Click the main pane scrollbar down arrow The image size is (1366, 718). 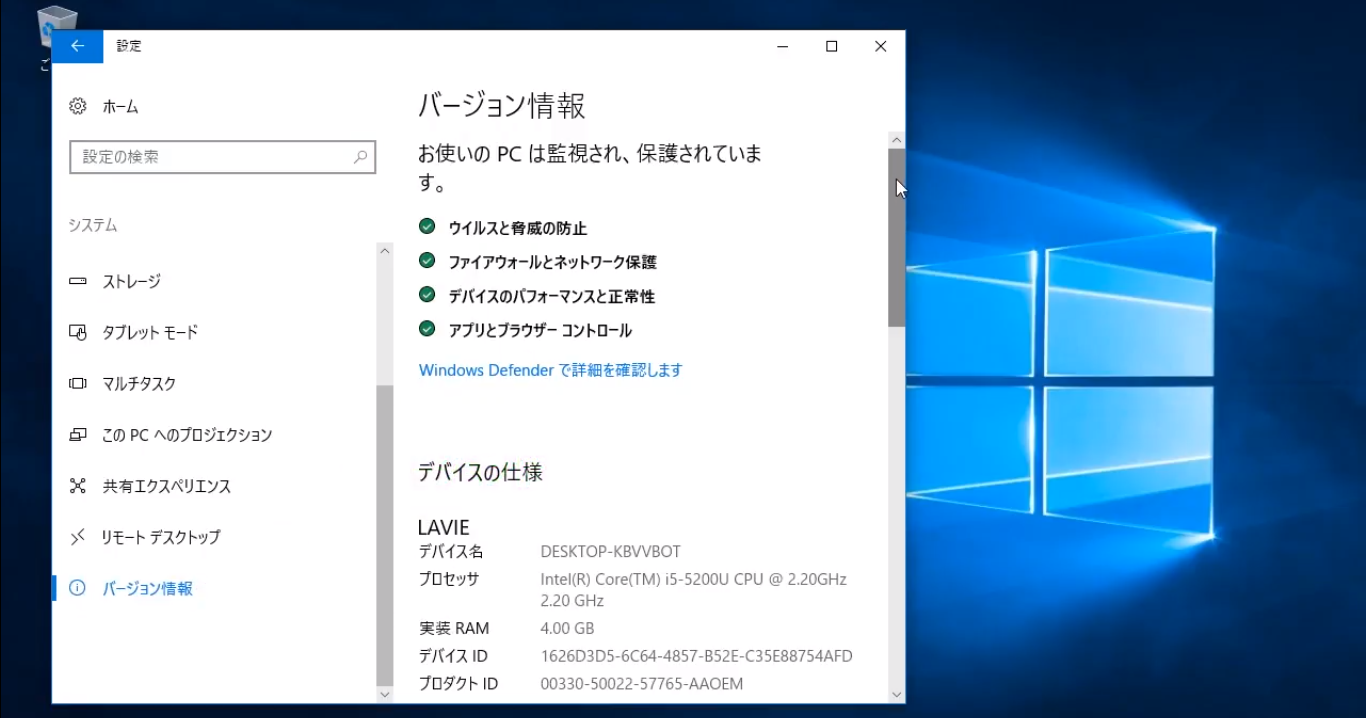[897, 694]
